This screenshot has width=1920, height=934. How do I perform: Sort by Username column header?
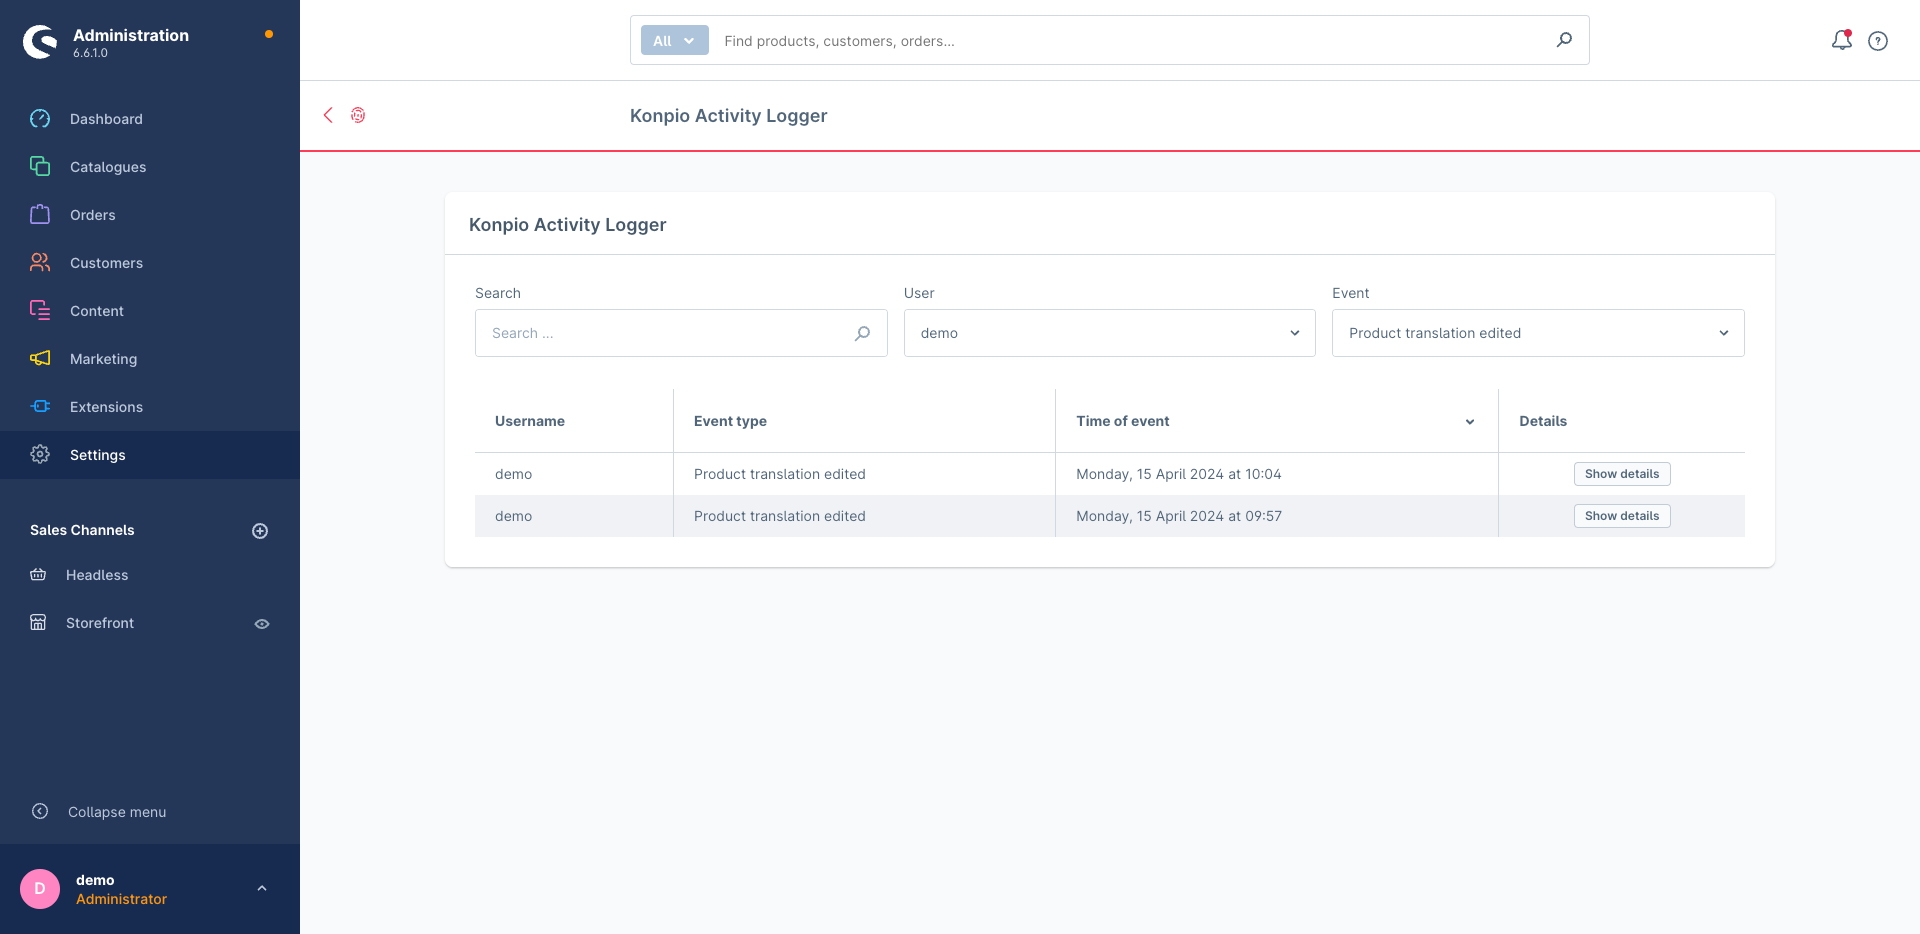coord(574,421)
